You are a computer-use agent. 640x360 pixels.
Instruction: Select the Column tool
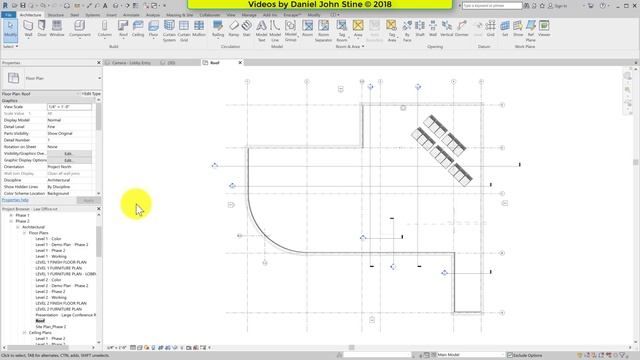[104, 29]
